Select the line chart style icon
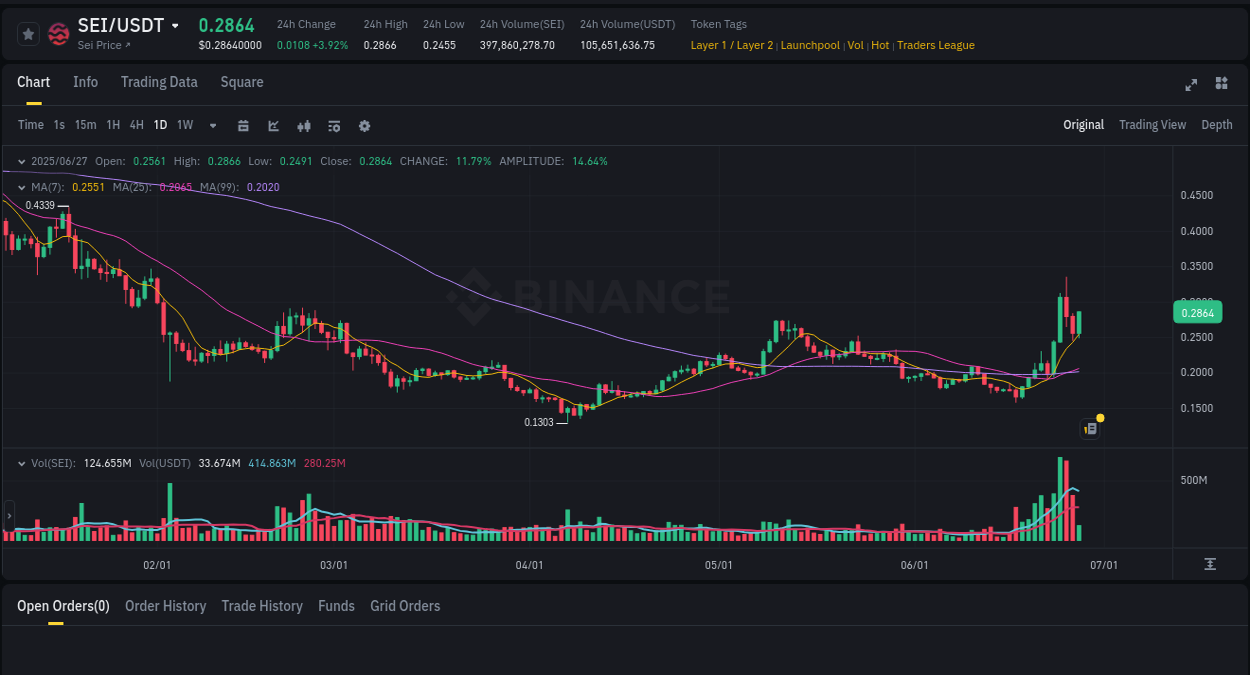The width and height of the screenshot is (1250, 675). (273, 125)
